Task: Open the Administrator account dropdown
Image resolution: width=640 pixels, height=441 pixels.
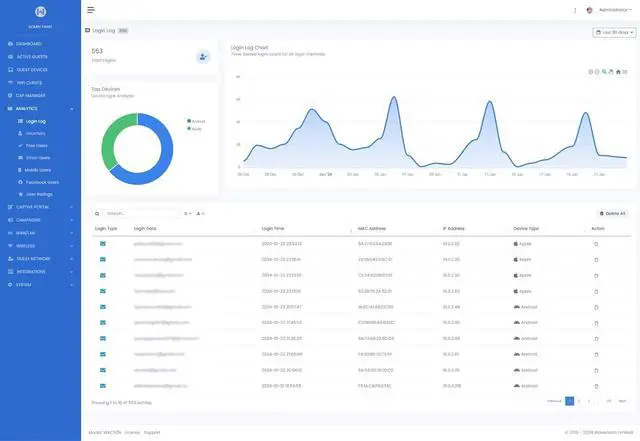Action: pos(614,10)
